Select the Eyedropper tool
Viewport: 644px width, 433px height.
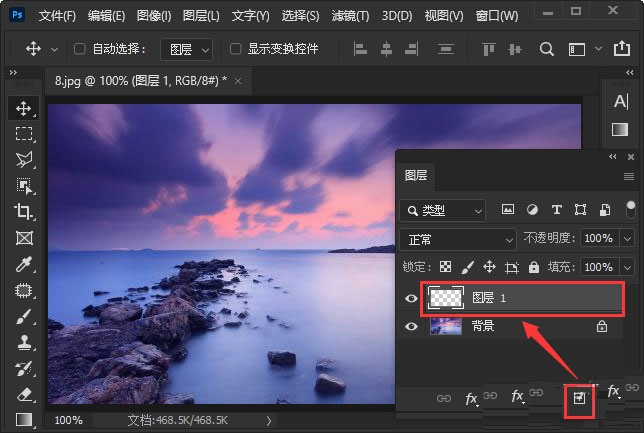24,264
